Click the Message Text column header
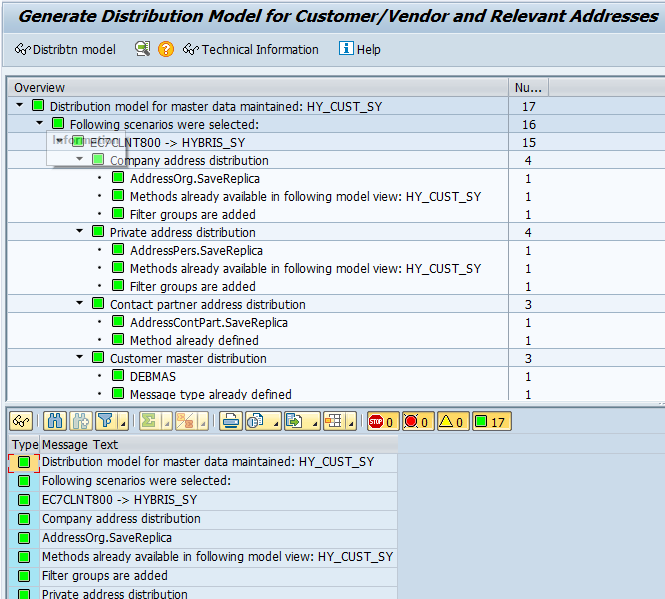The width and height of the screenshot is (665, 599). 80,444
